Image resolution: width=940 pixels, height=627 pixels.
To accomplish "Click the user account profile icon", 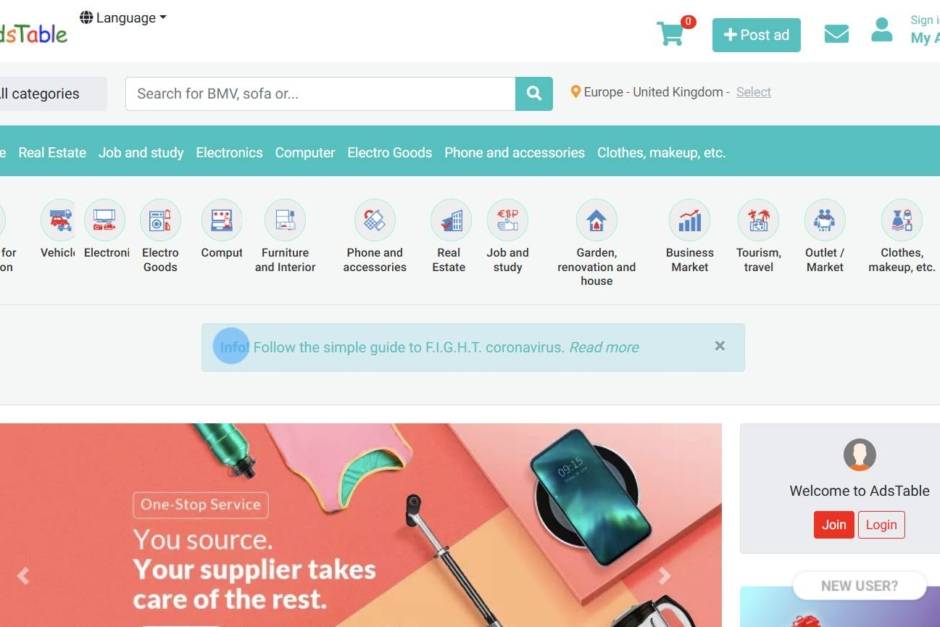I will click(x=881, y=30).
